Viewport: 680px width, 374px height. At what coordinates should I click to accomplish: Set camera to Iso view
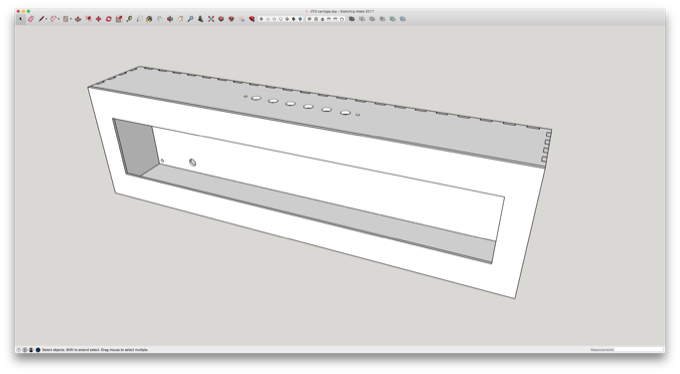[x=310, y=19]
